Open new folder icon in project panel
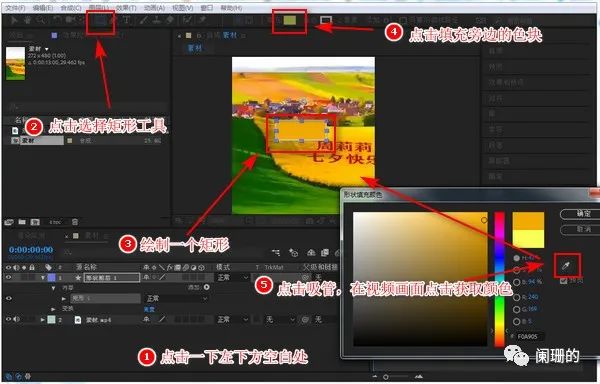 (x=22, y=222)
